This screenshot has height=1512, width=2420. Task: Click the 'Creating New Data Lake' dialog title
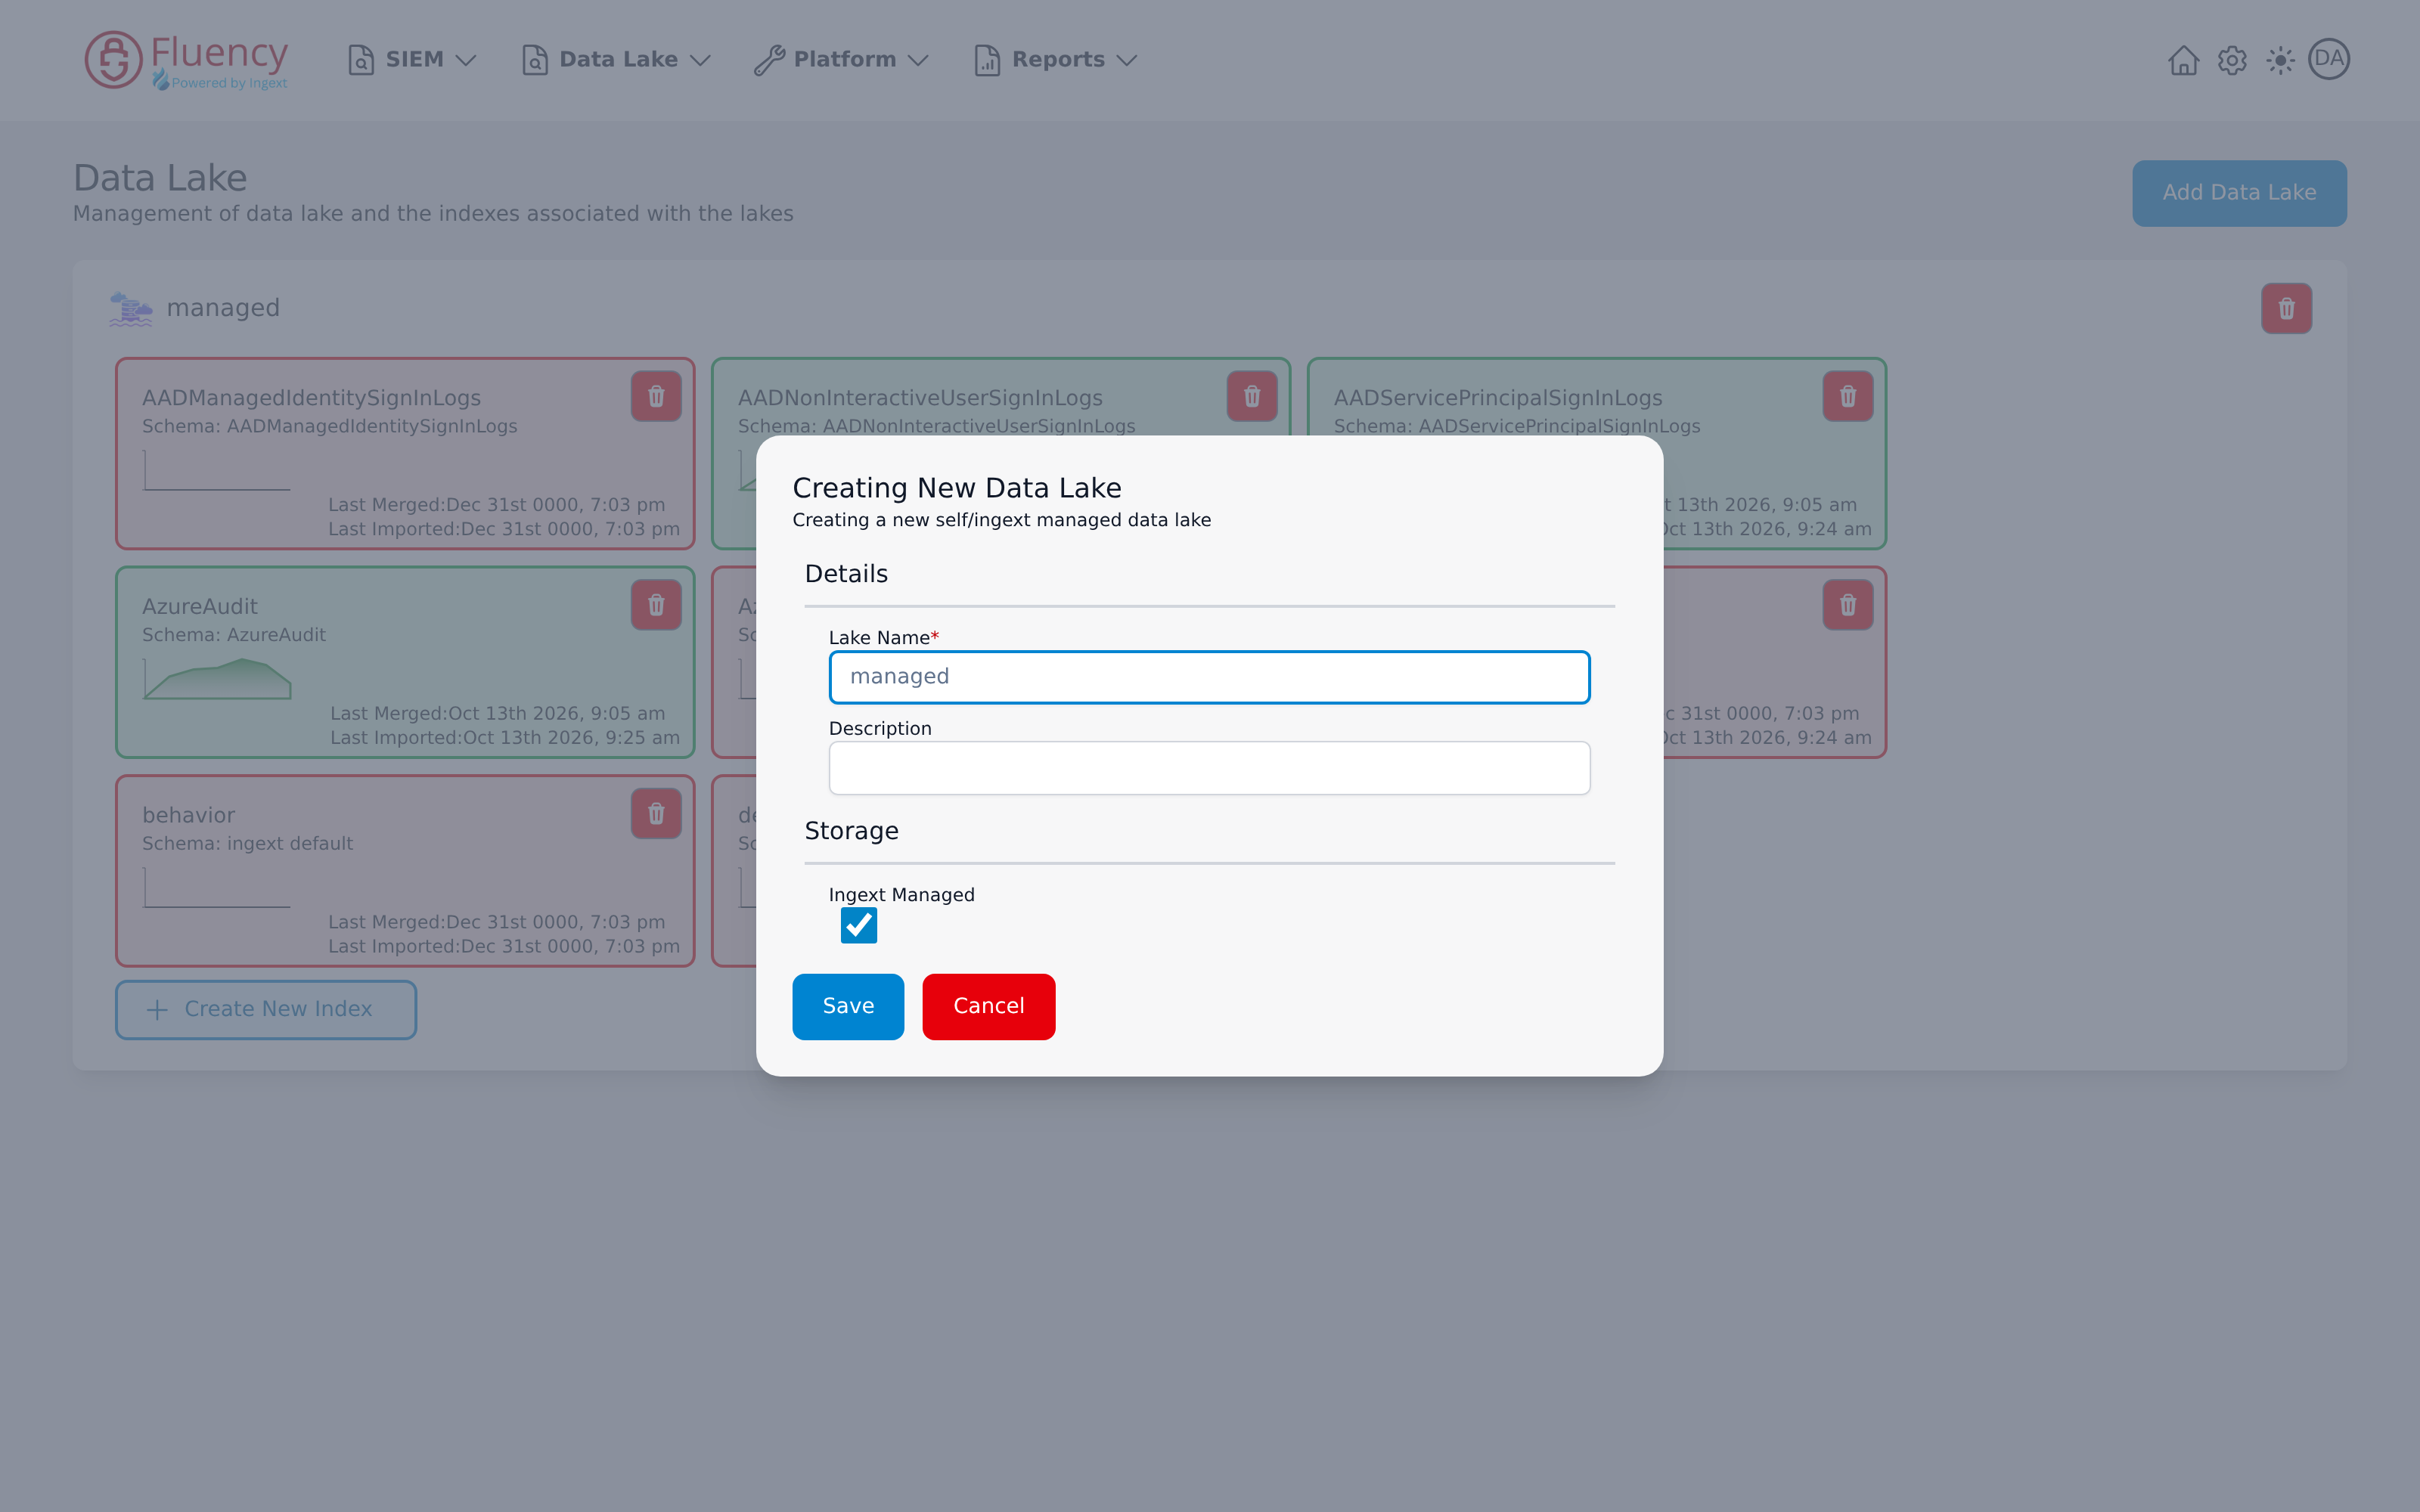point(956,488)
